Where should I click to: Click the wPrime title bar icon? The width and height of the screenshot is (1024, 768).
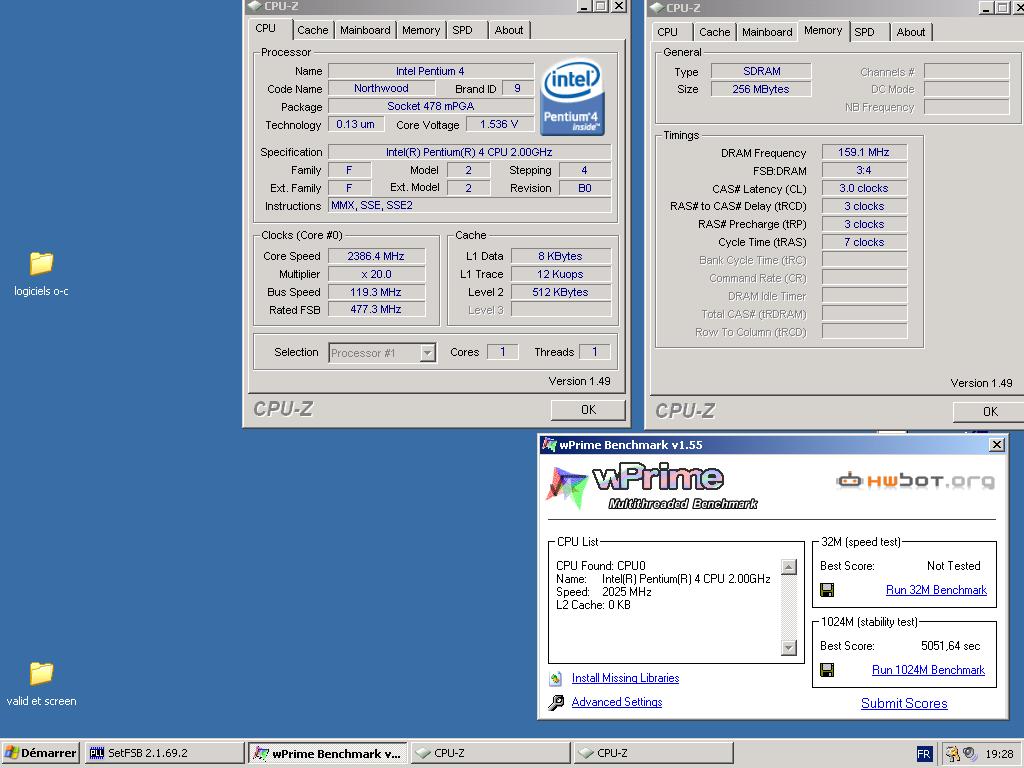coord(549,445)
